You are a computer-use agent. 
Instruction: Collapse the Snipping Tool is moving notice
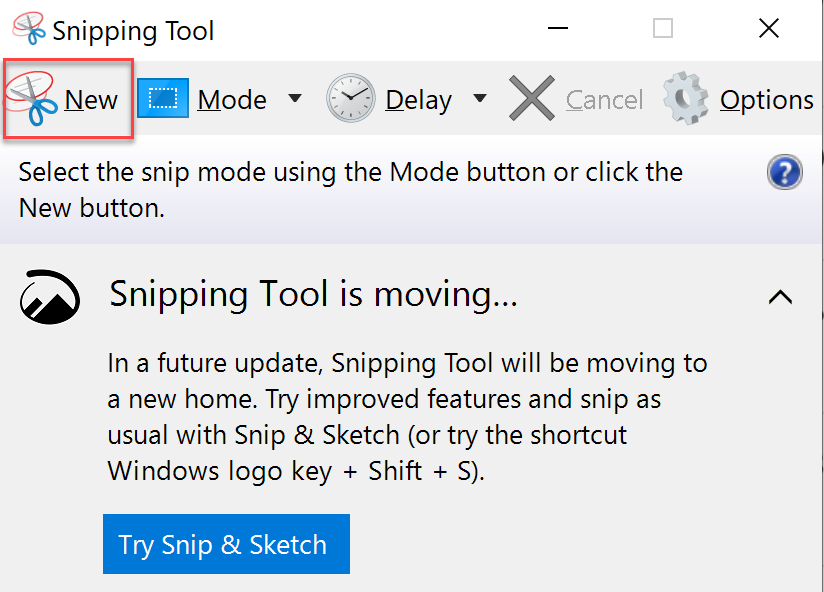click(780, 297)
